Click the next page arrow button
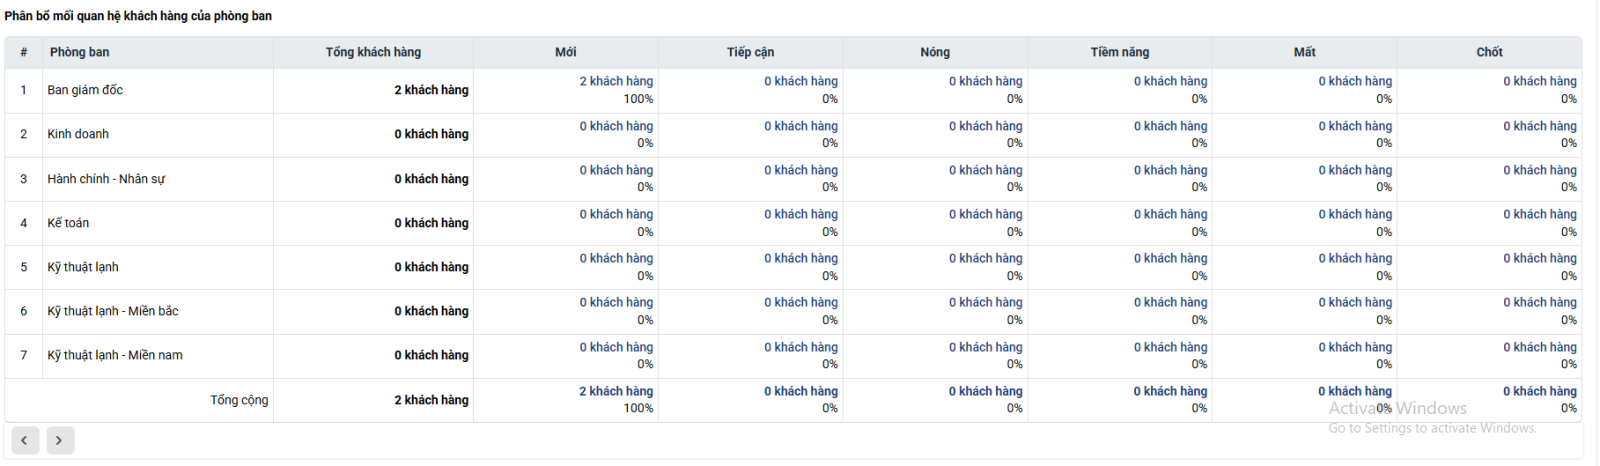This screenshot has height=466, width=1600. (x=60, y=440)
